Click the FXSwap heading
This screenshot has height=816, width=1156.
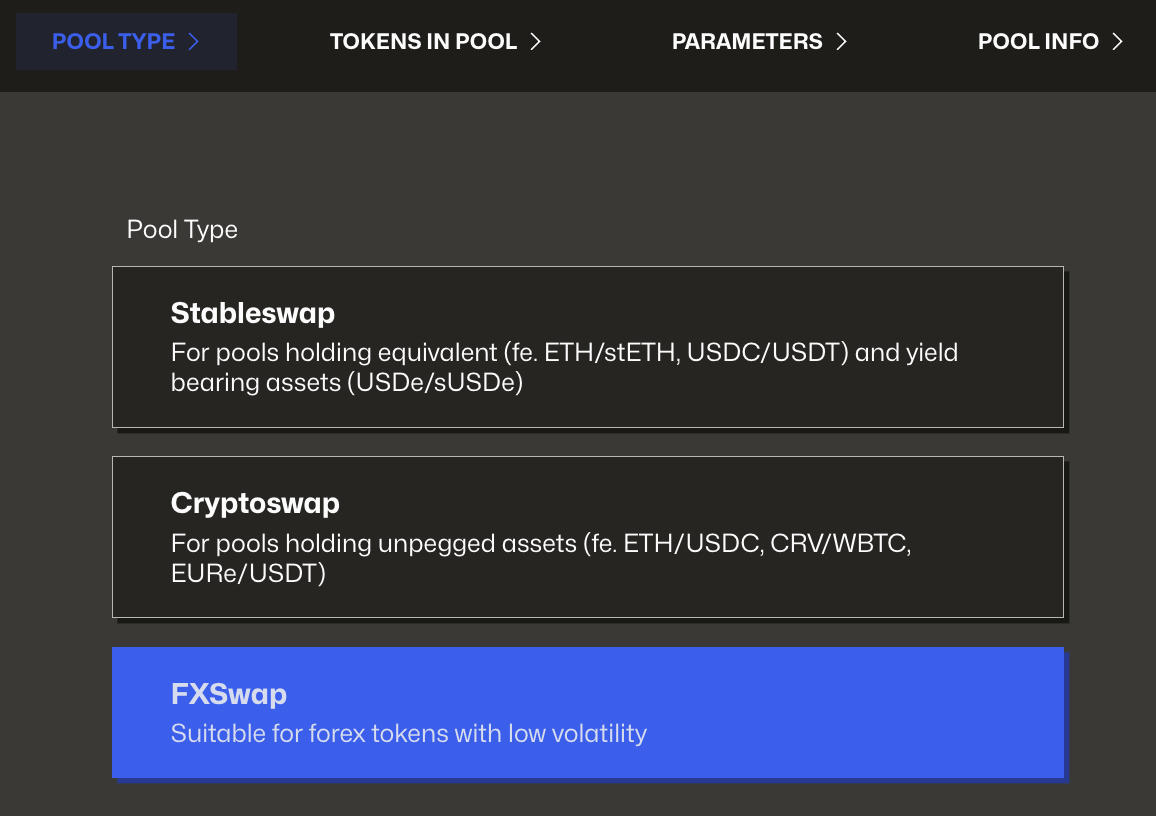[228, 693]
